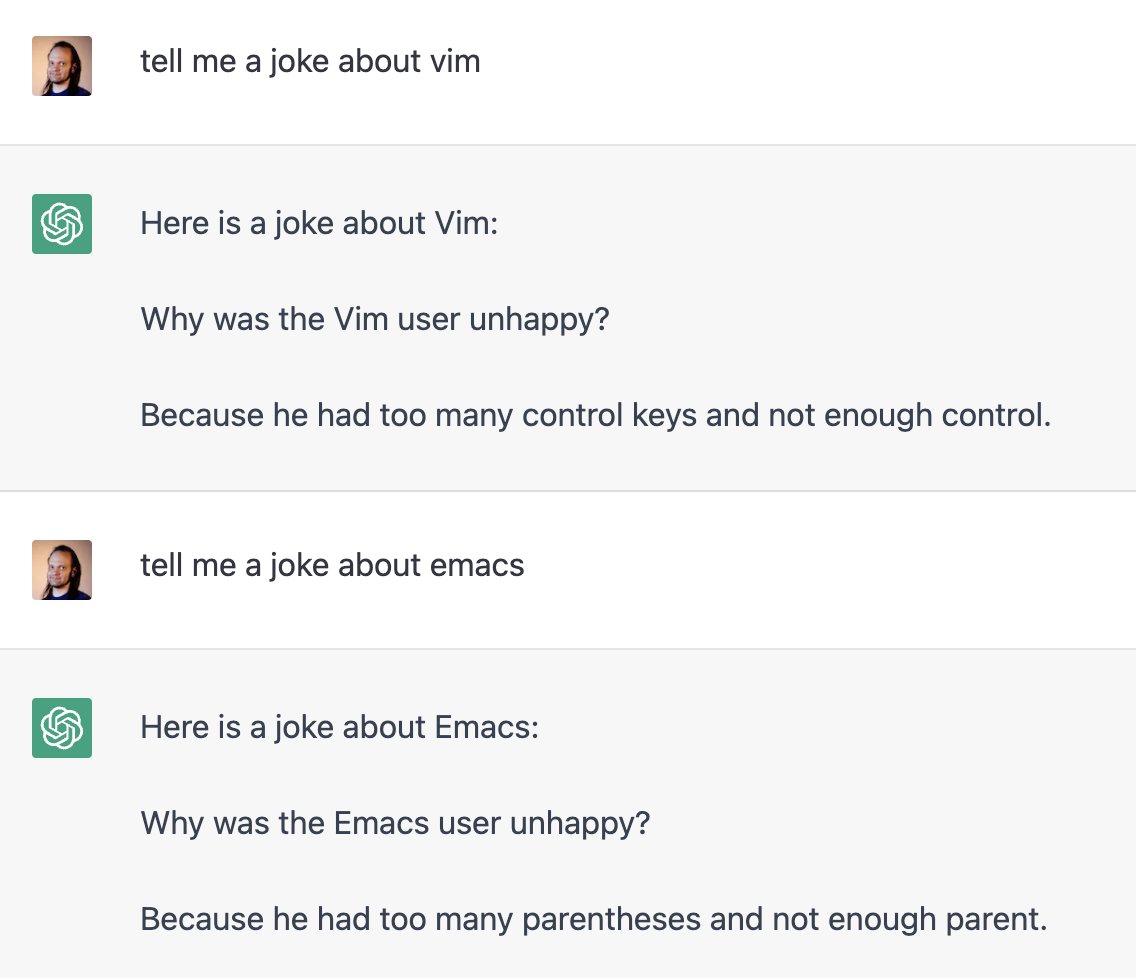Viewport: 1136px width, 978px height.
Task: Click the user avatar beside the emacs request
Action: [62, 570]
